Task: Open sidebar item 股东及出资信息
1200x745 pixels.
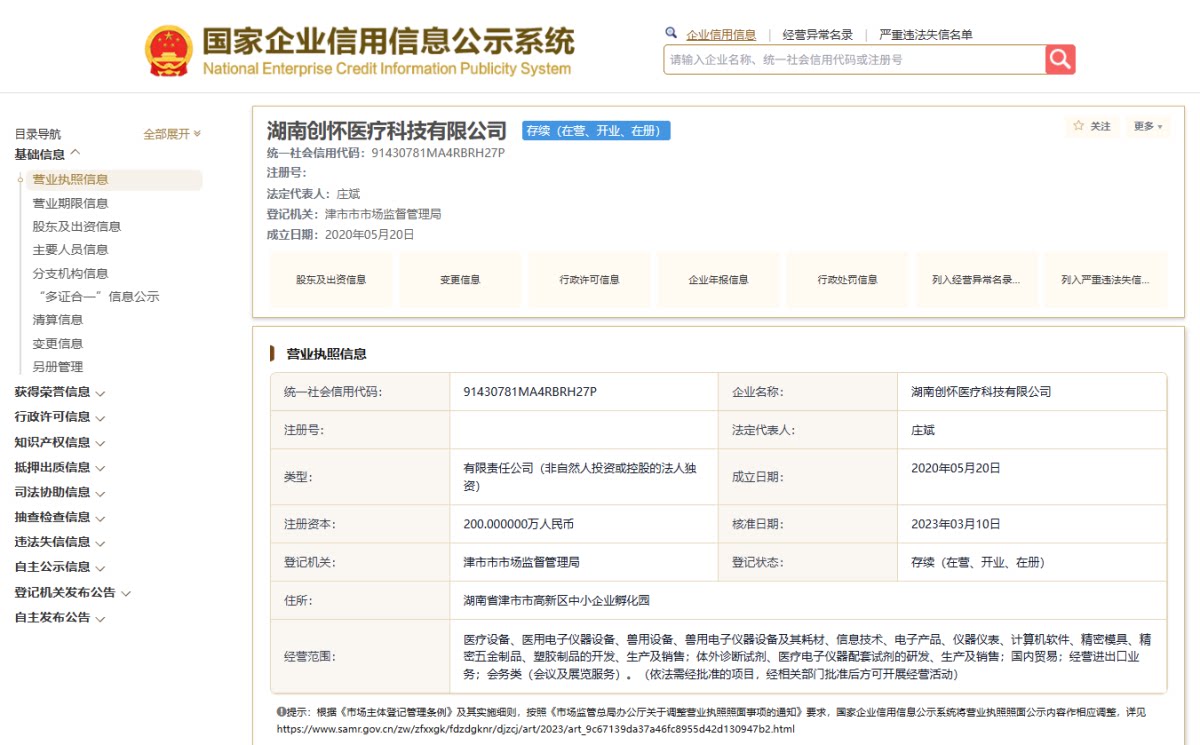Action: pyautogui.click(x=77, y=227)
